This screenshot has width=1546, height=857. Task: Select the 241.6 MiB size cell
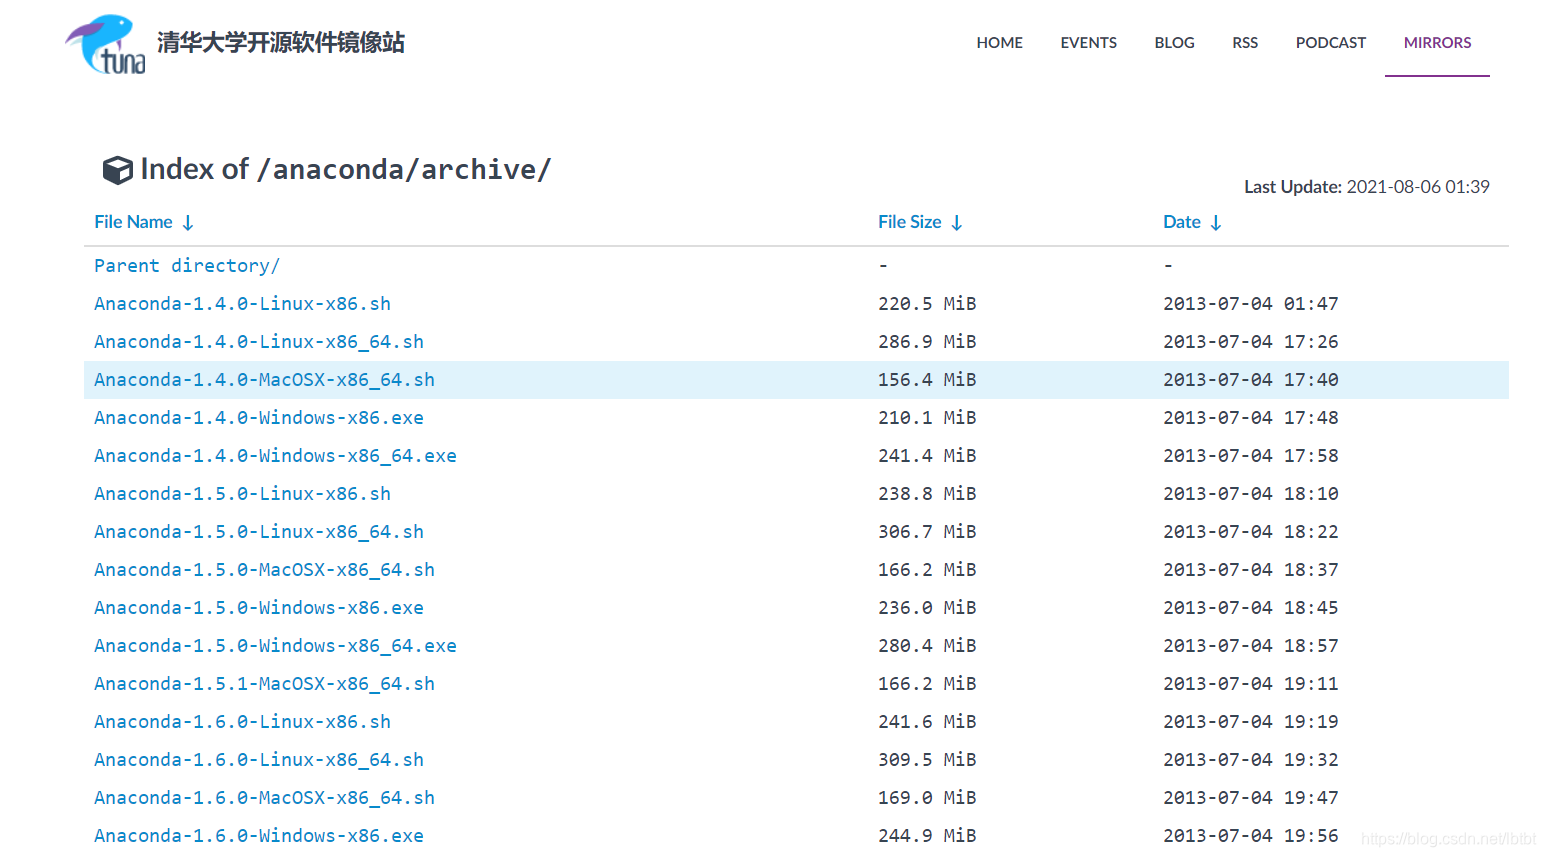click(927, 722)
